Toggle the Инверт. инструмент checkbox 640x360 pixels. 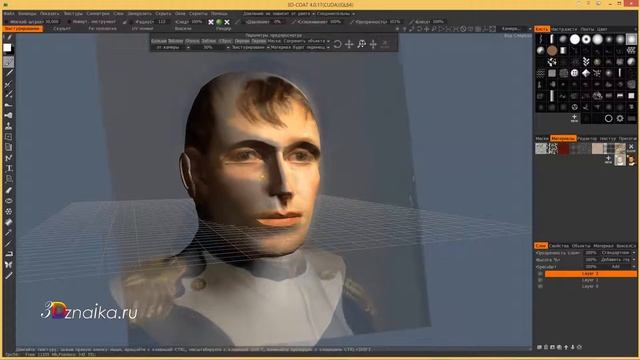pos(69,22)
